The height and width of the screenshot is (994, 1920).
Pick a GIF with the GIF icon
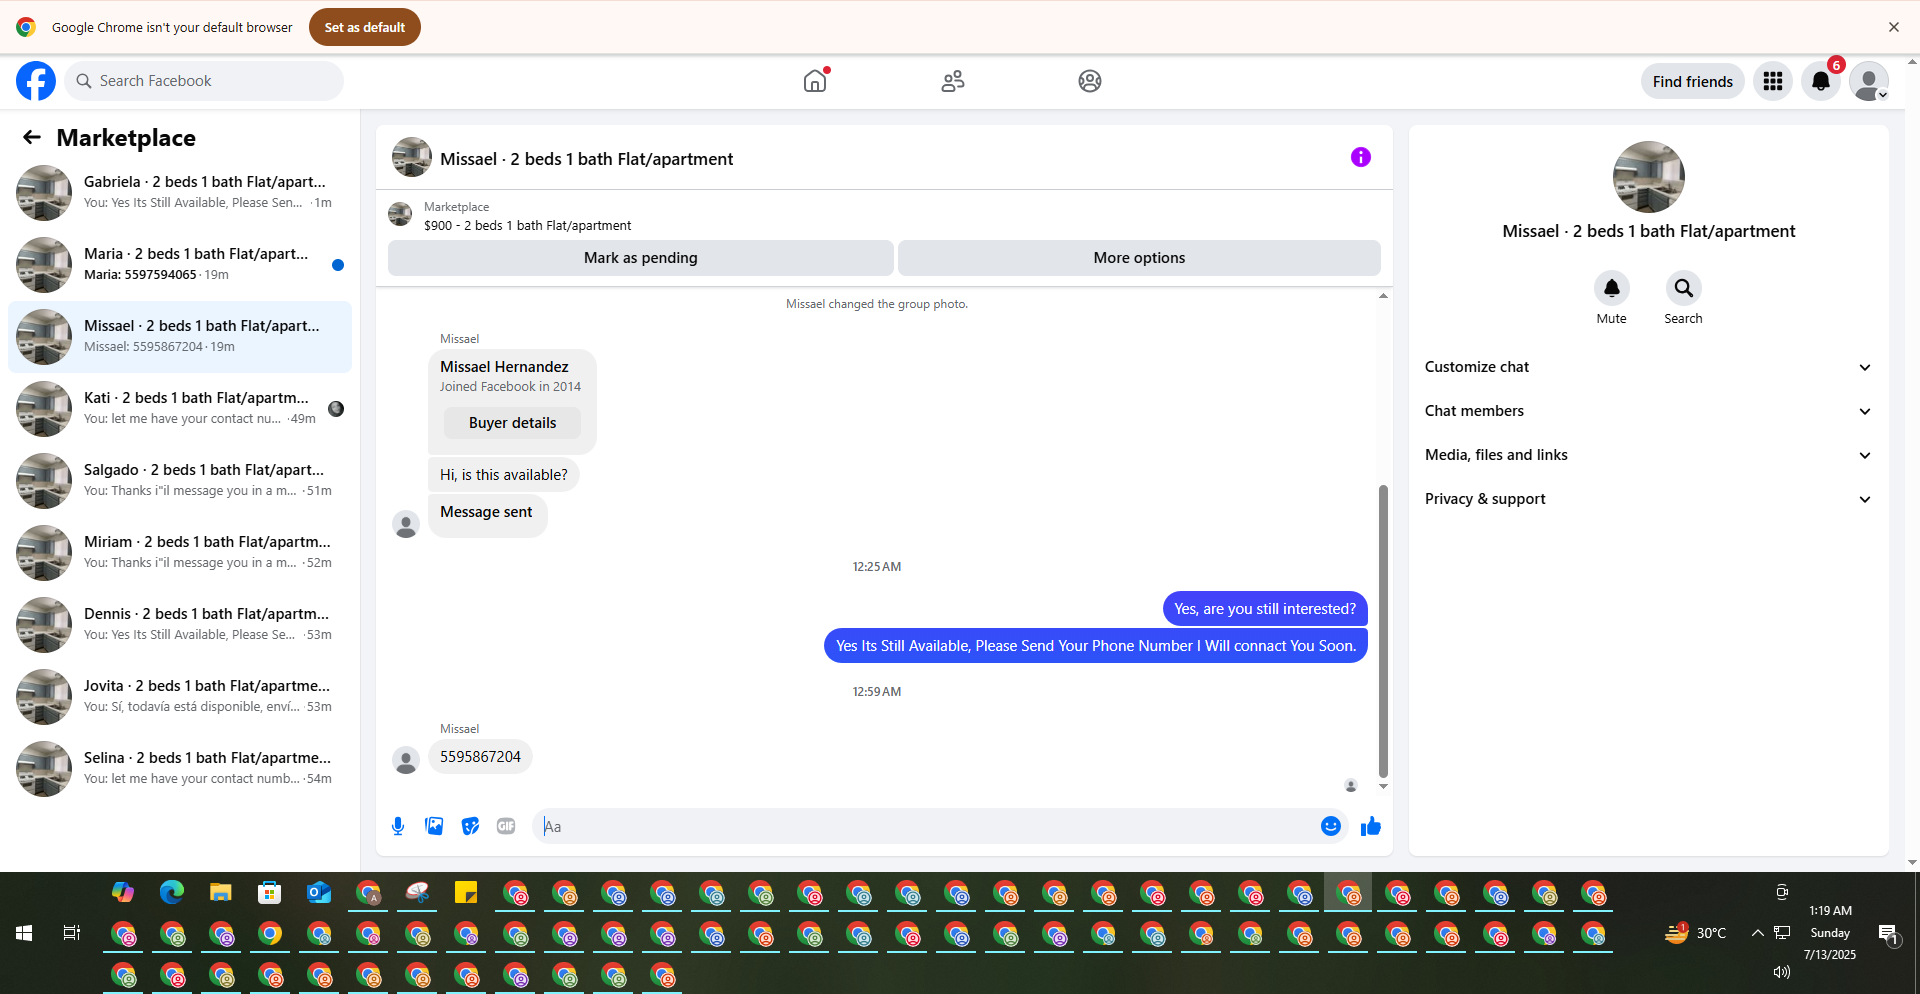click(x=506, y=826)
